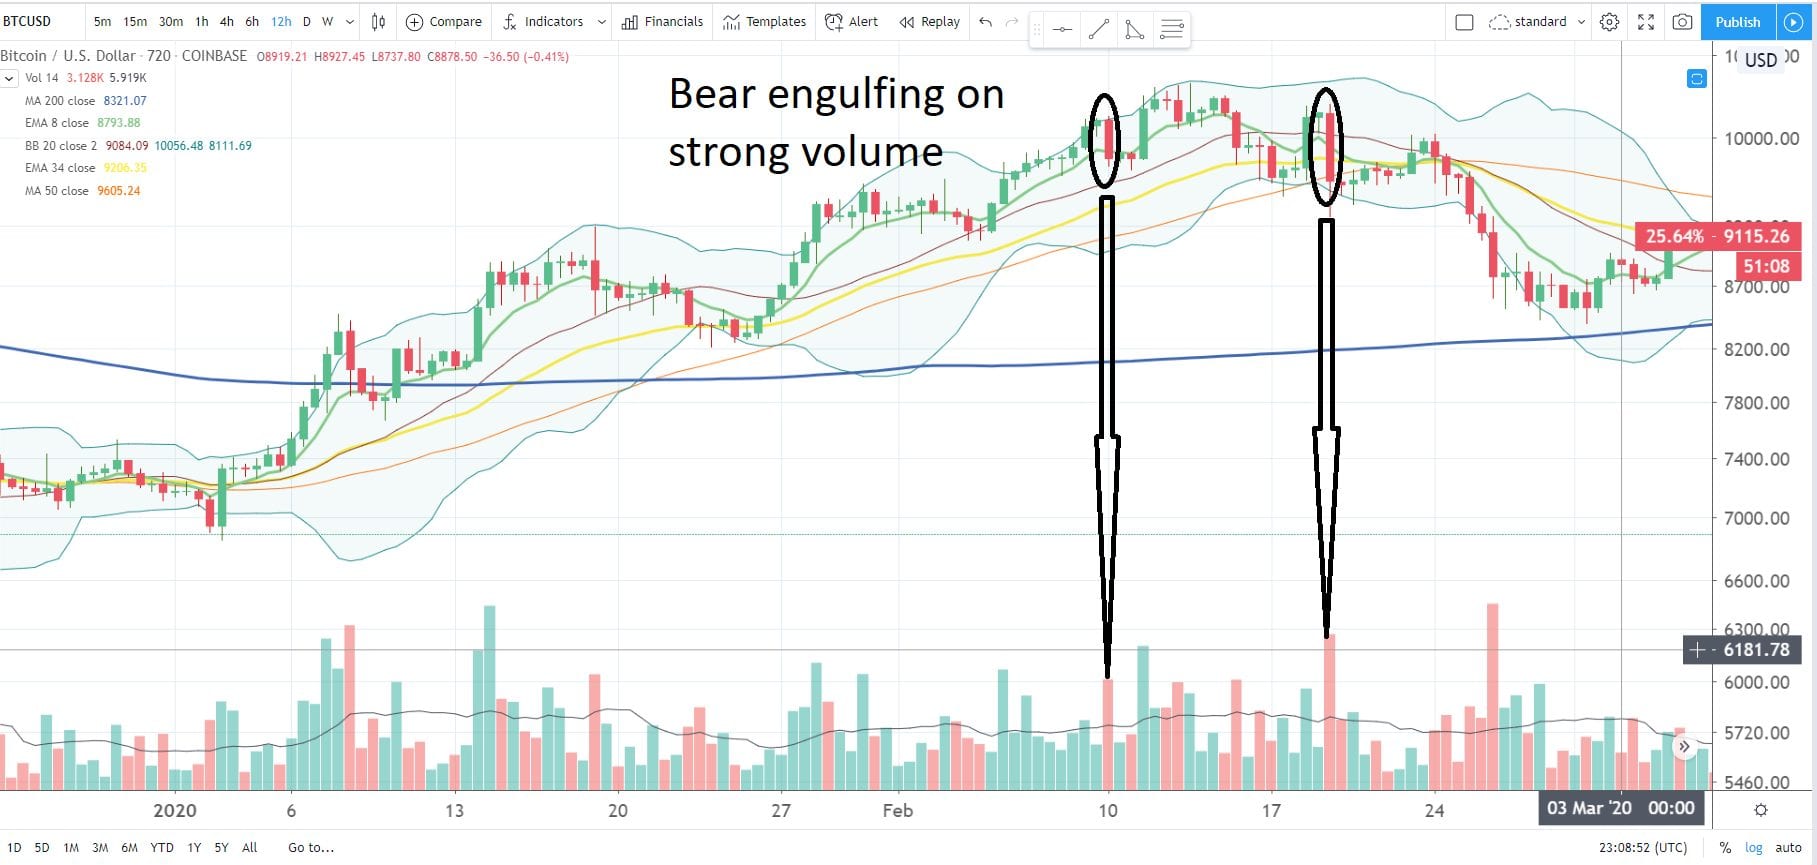Select the trend line drawing tool
The height and width of the screenshot is (865, 1817).
point(1098,30)
